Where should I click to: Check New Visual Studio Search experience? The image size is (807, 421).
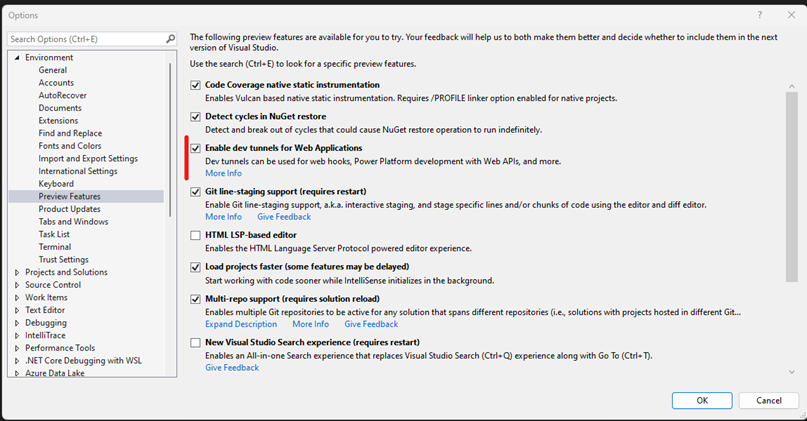click(x=196, y=342)
